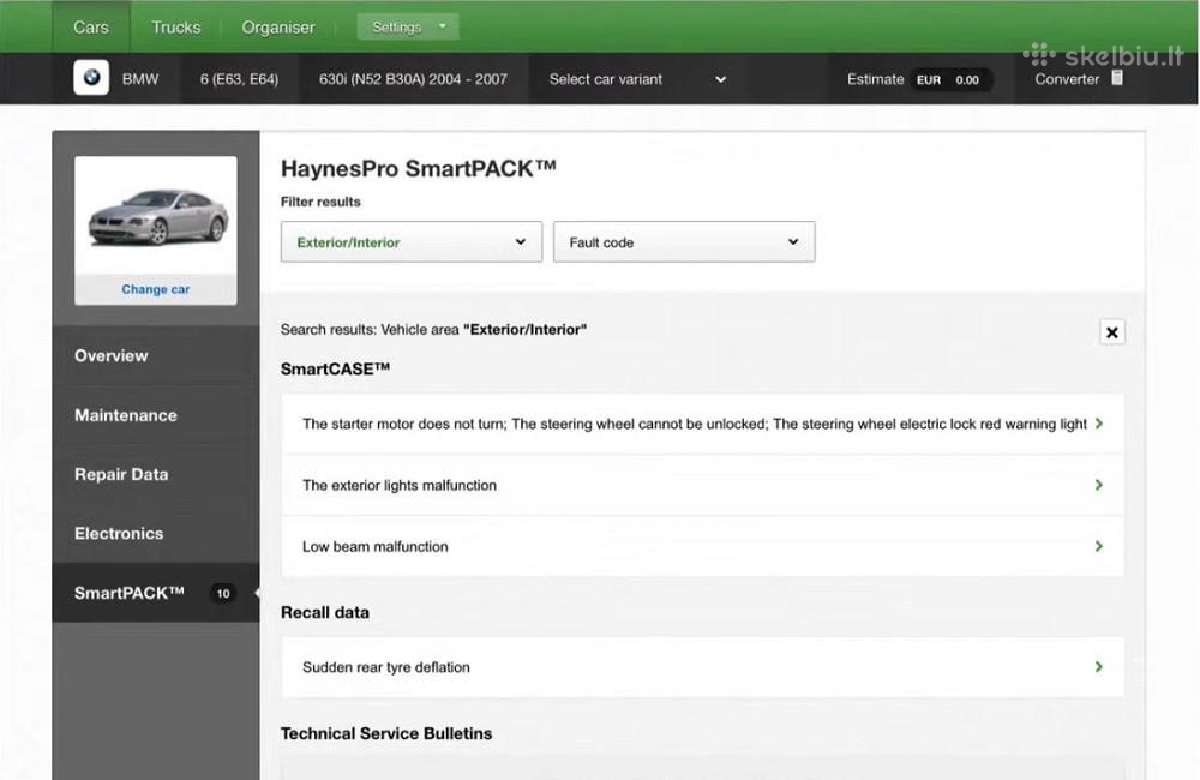Click the 'SmartCASE™' heading
The image size is (1200, 780).
pyautogui.click(x=335, y=369)
